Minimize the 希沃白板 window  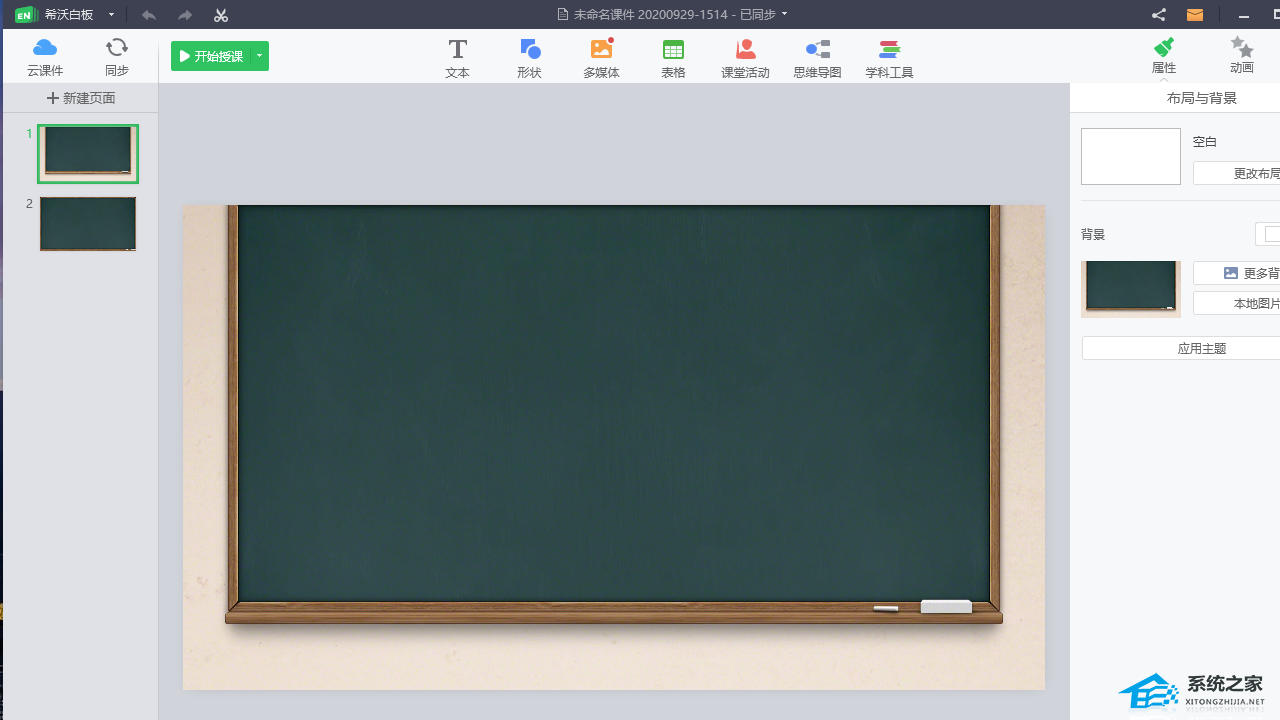click(x=1244, y=15)
